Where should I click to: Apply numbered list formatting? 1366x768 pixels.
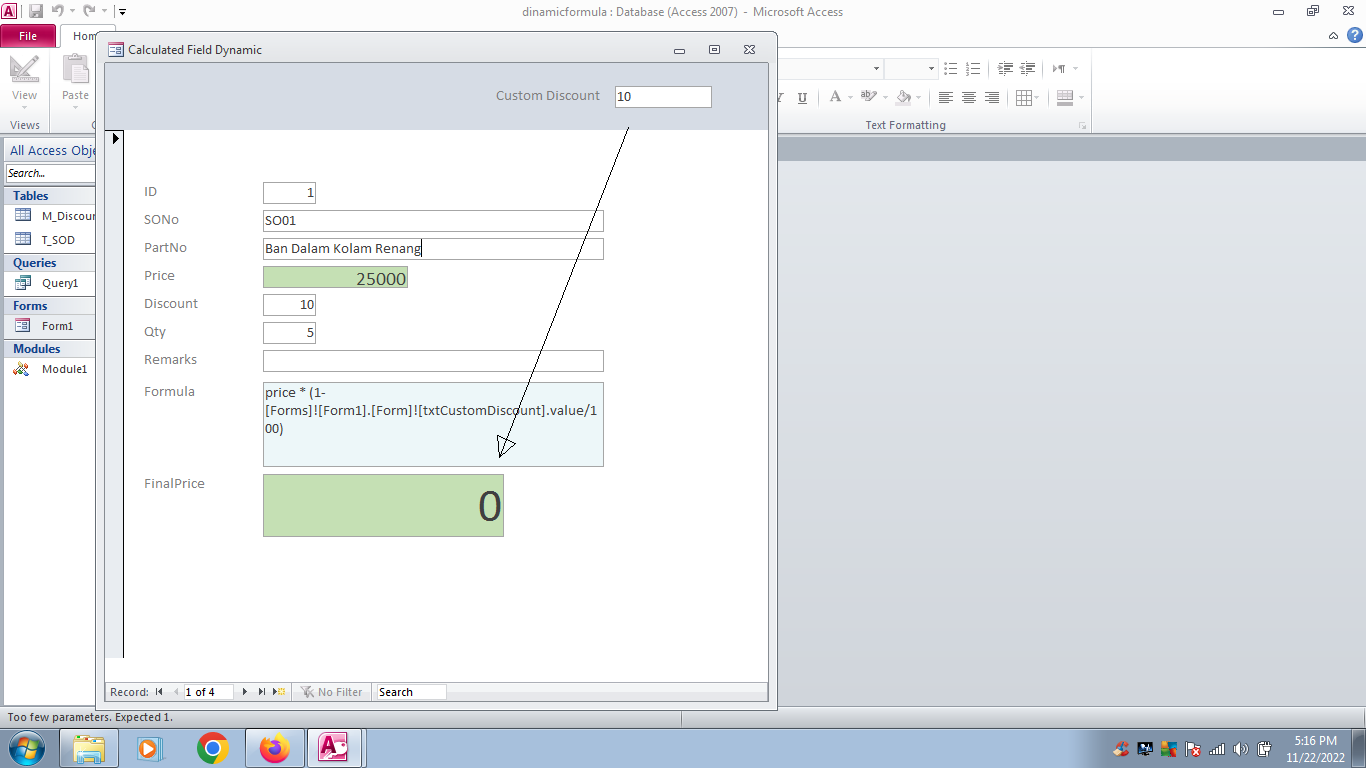973,69
